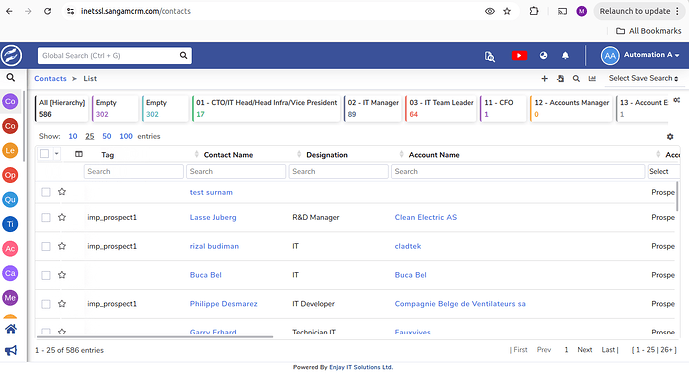Show 100 entries per page
Screen dimensions: 689x373
(126, 136)
